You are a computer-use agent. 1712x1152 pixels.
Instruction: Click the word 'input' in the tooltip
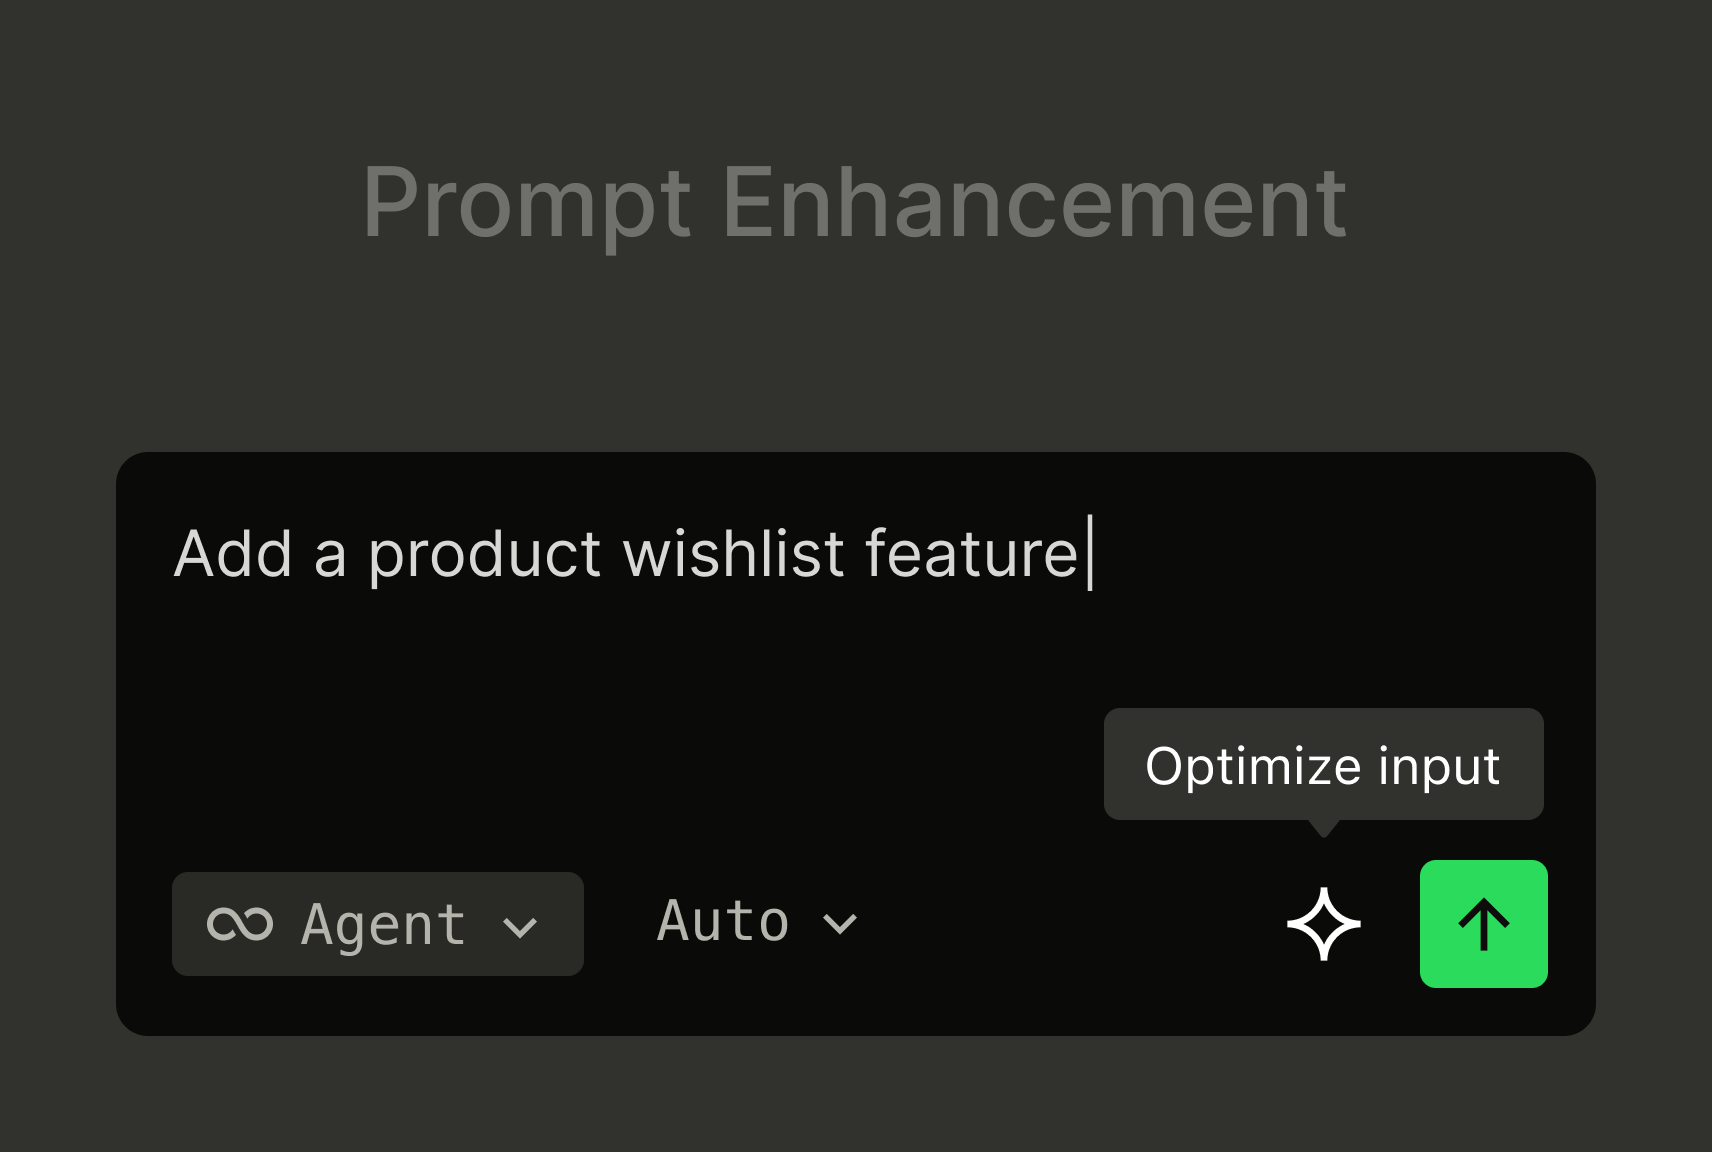point(1439,767)
